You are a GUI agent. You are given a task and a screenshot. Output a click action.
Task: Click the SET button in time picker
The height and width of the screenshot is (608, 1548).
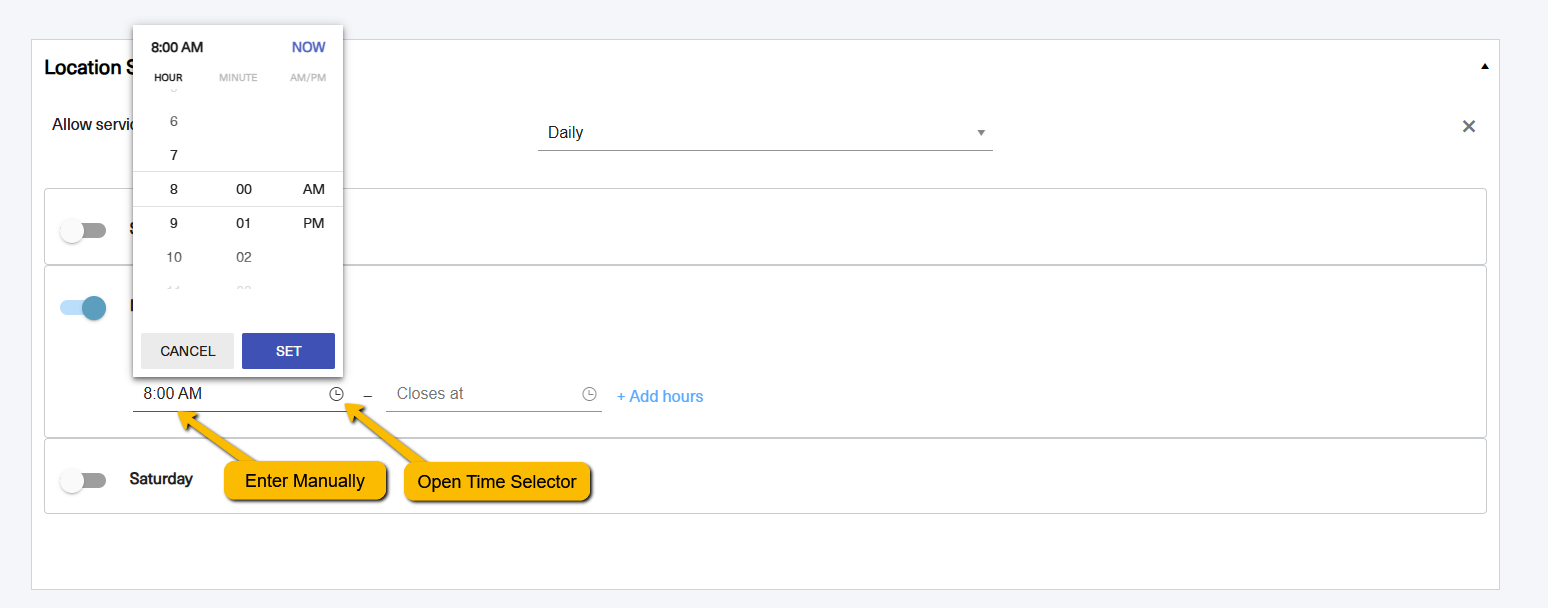[288, 351]
